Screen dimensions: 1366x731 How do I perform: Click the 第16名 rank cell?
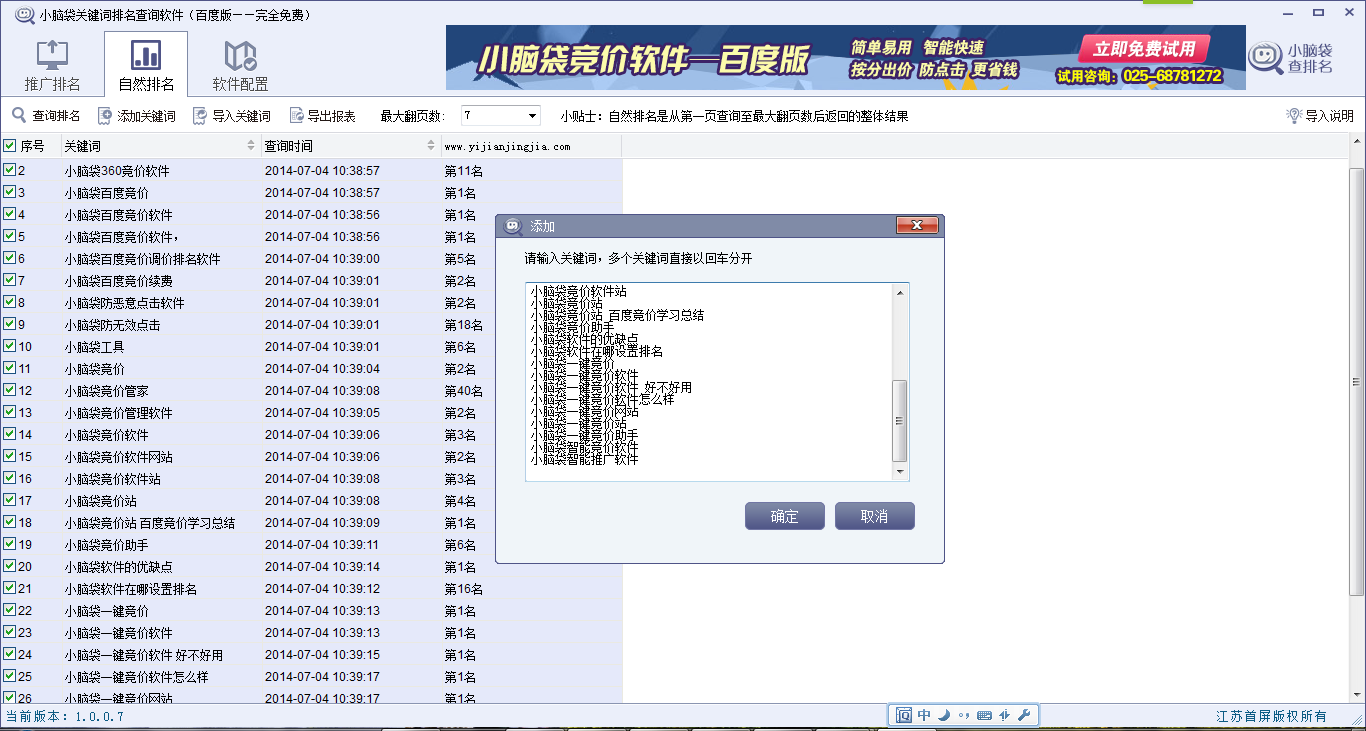pyautogui.click(x=464, y=589)
